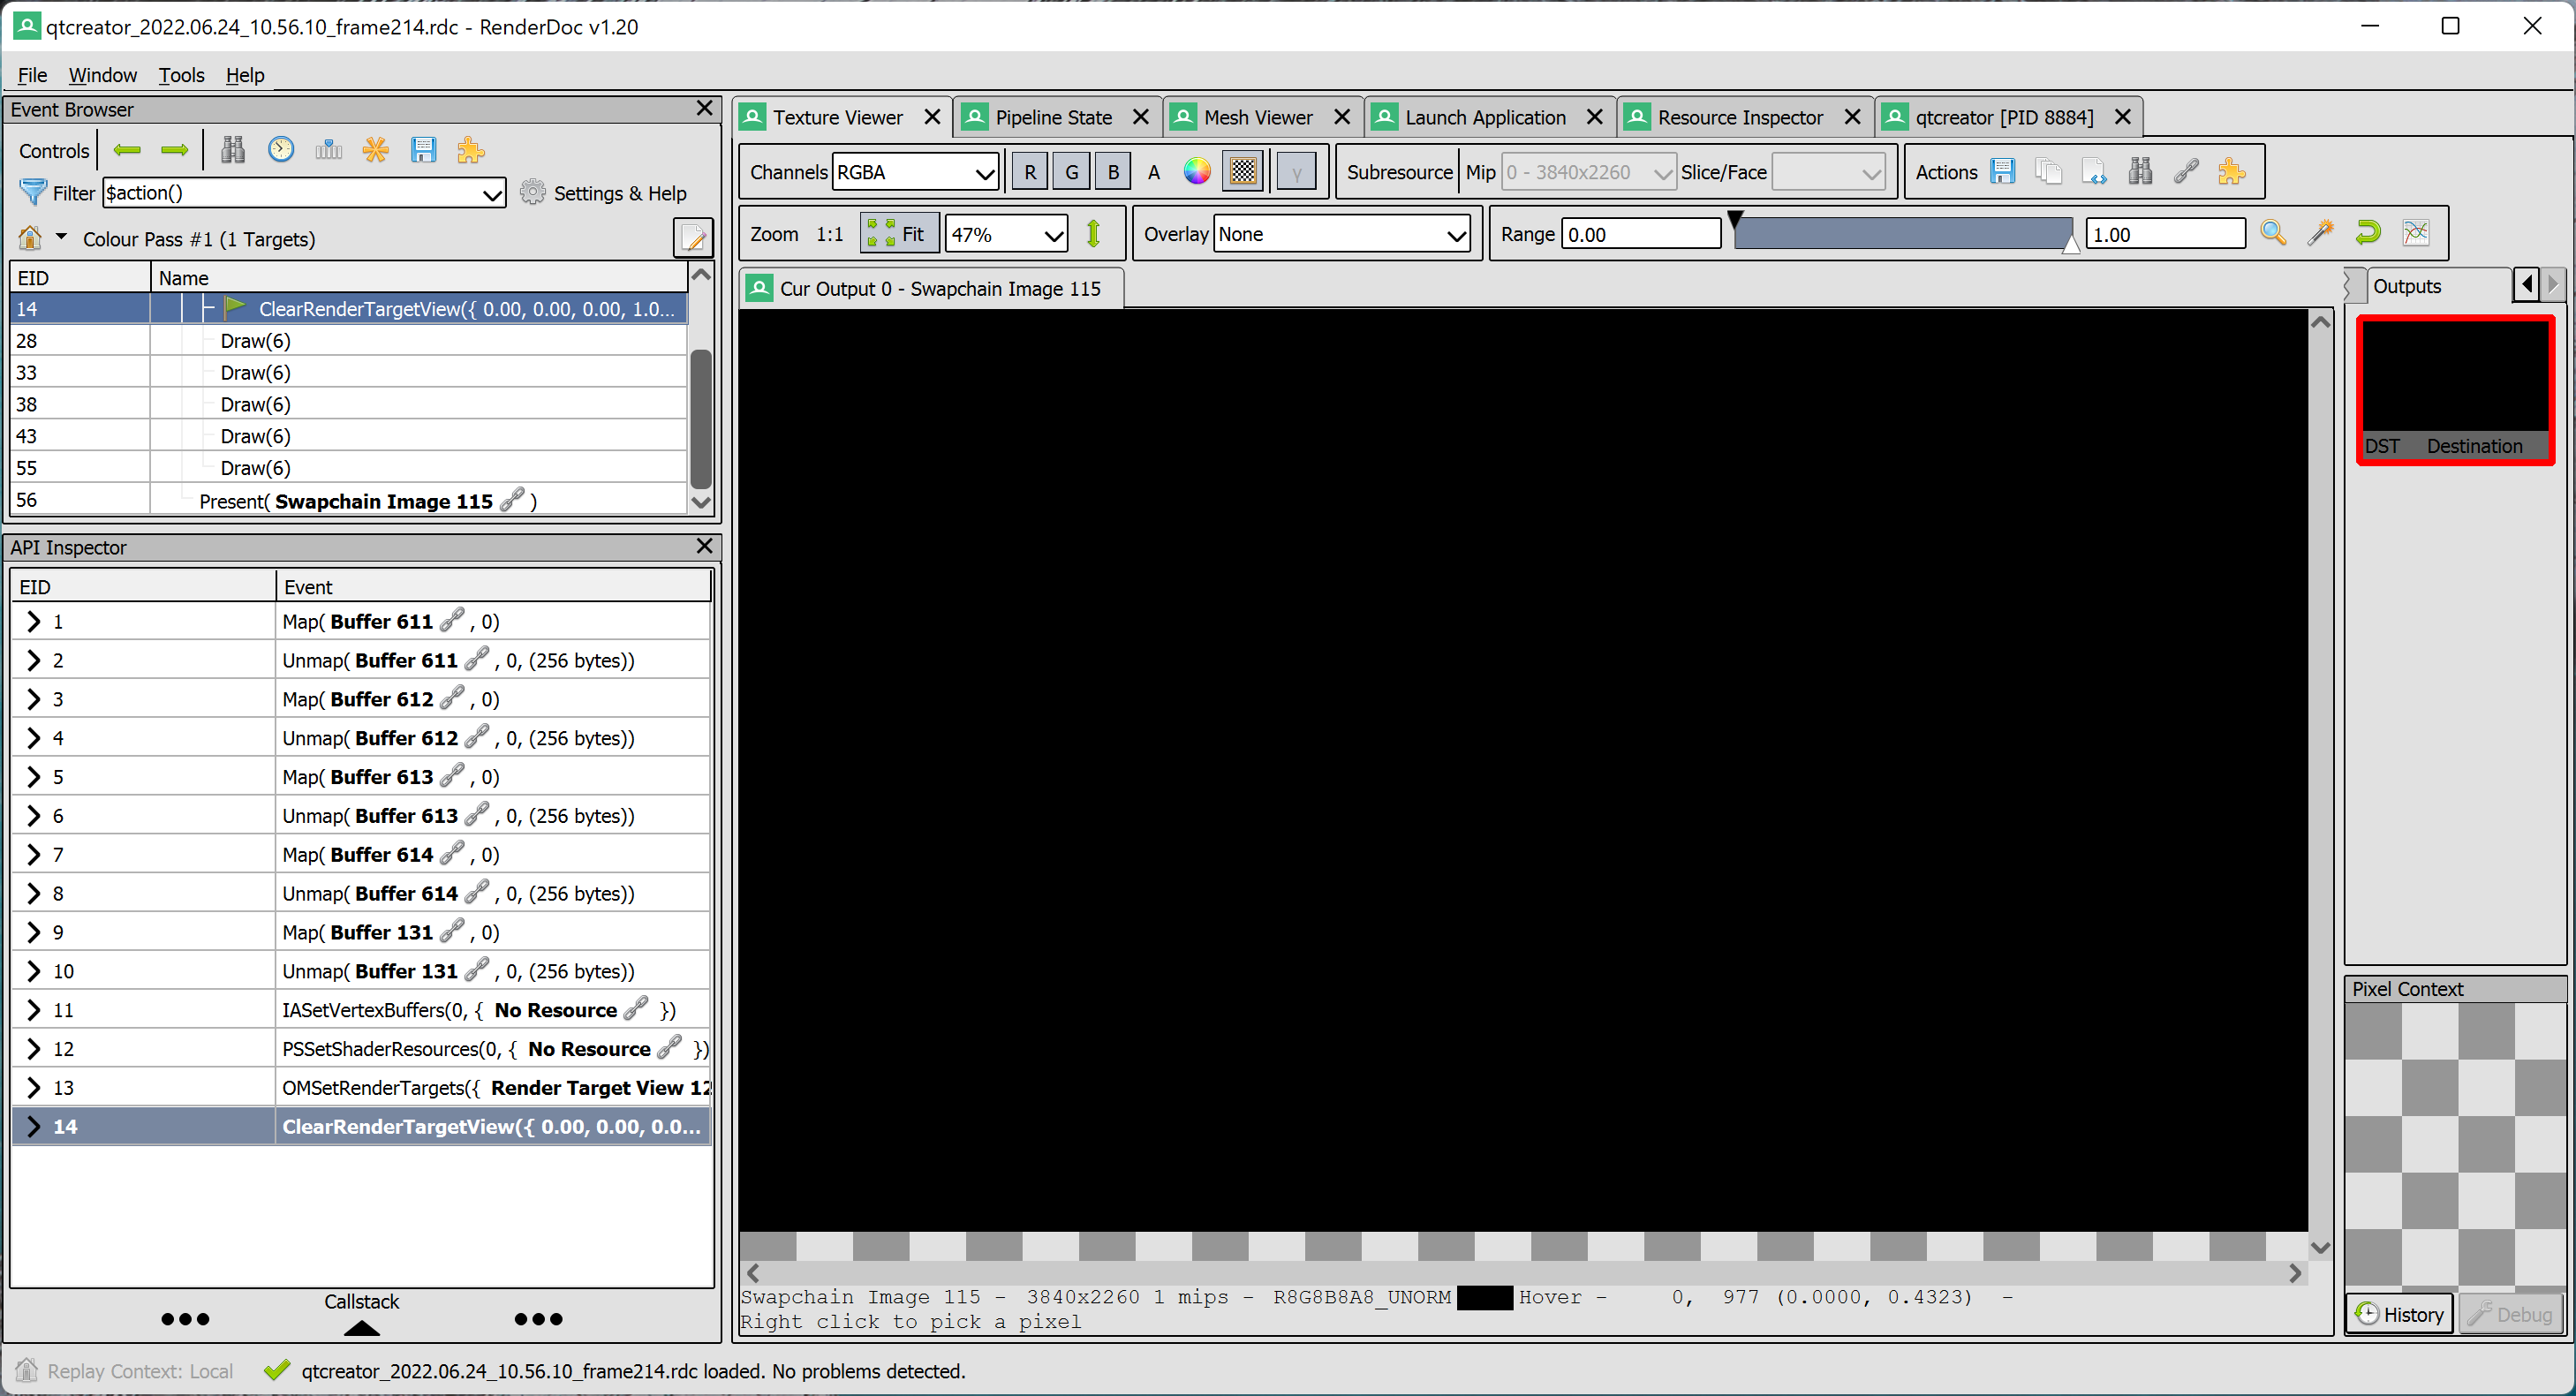Click the magic wand autofit range icon

tap(2321, 232)
